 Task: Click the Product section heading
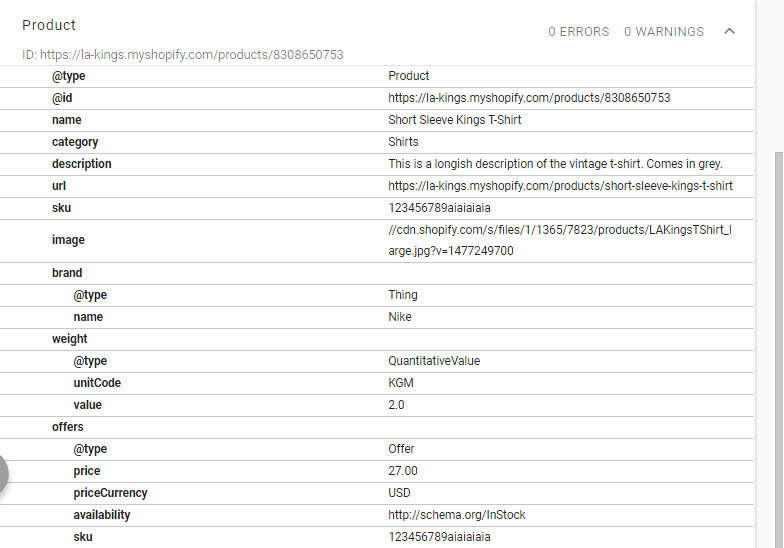[48, 25]
